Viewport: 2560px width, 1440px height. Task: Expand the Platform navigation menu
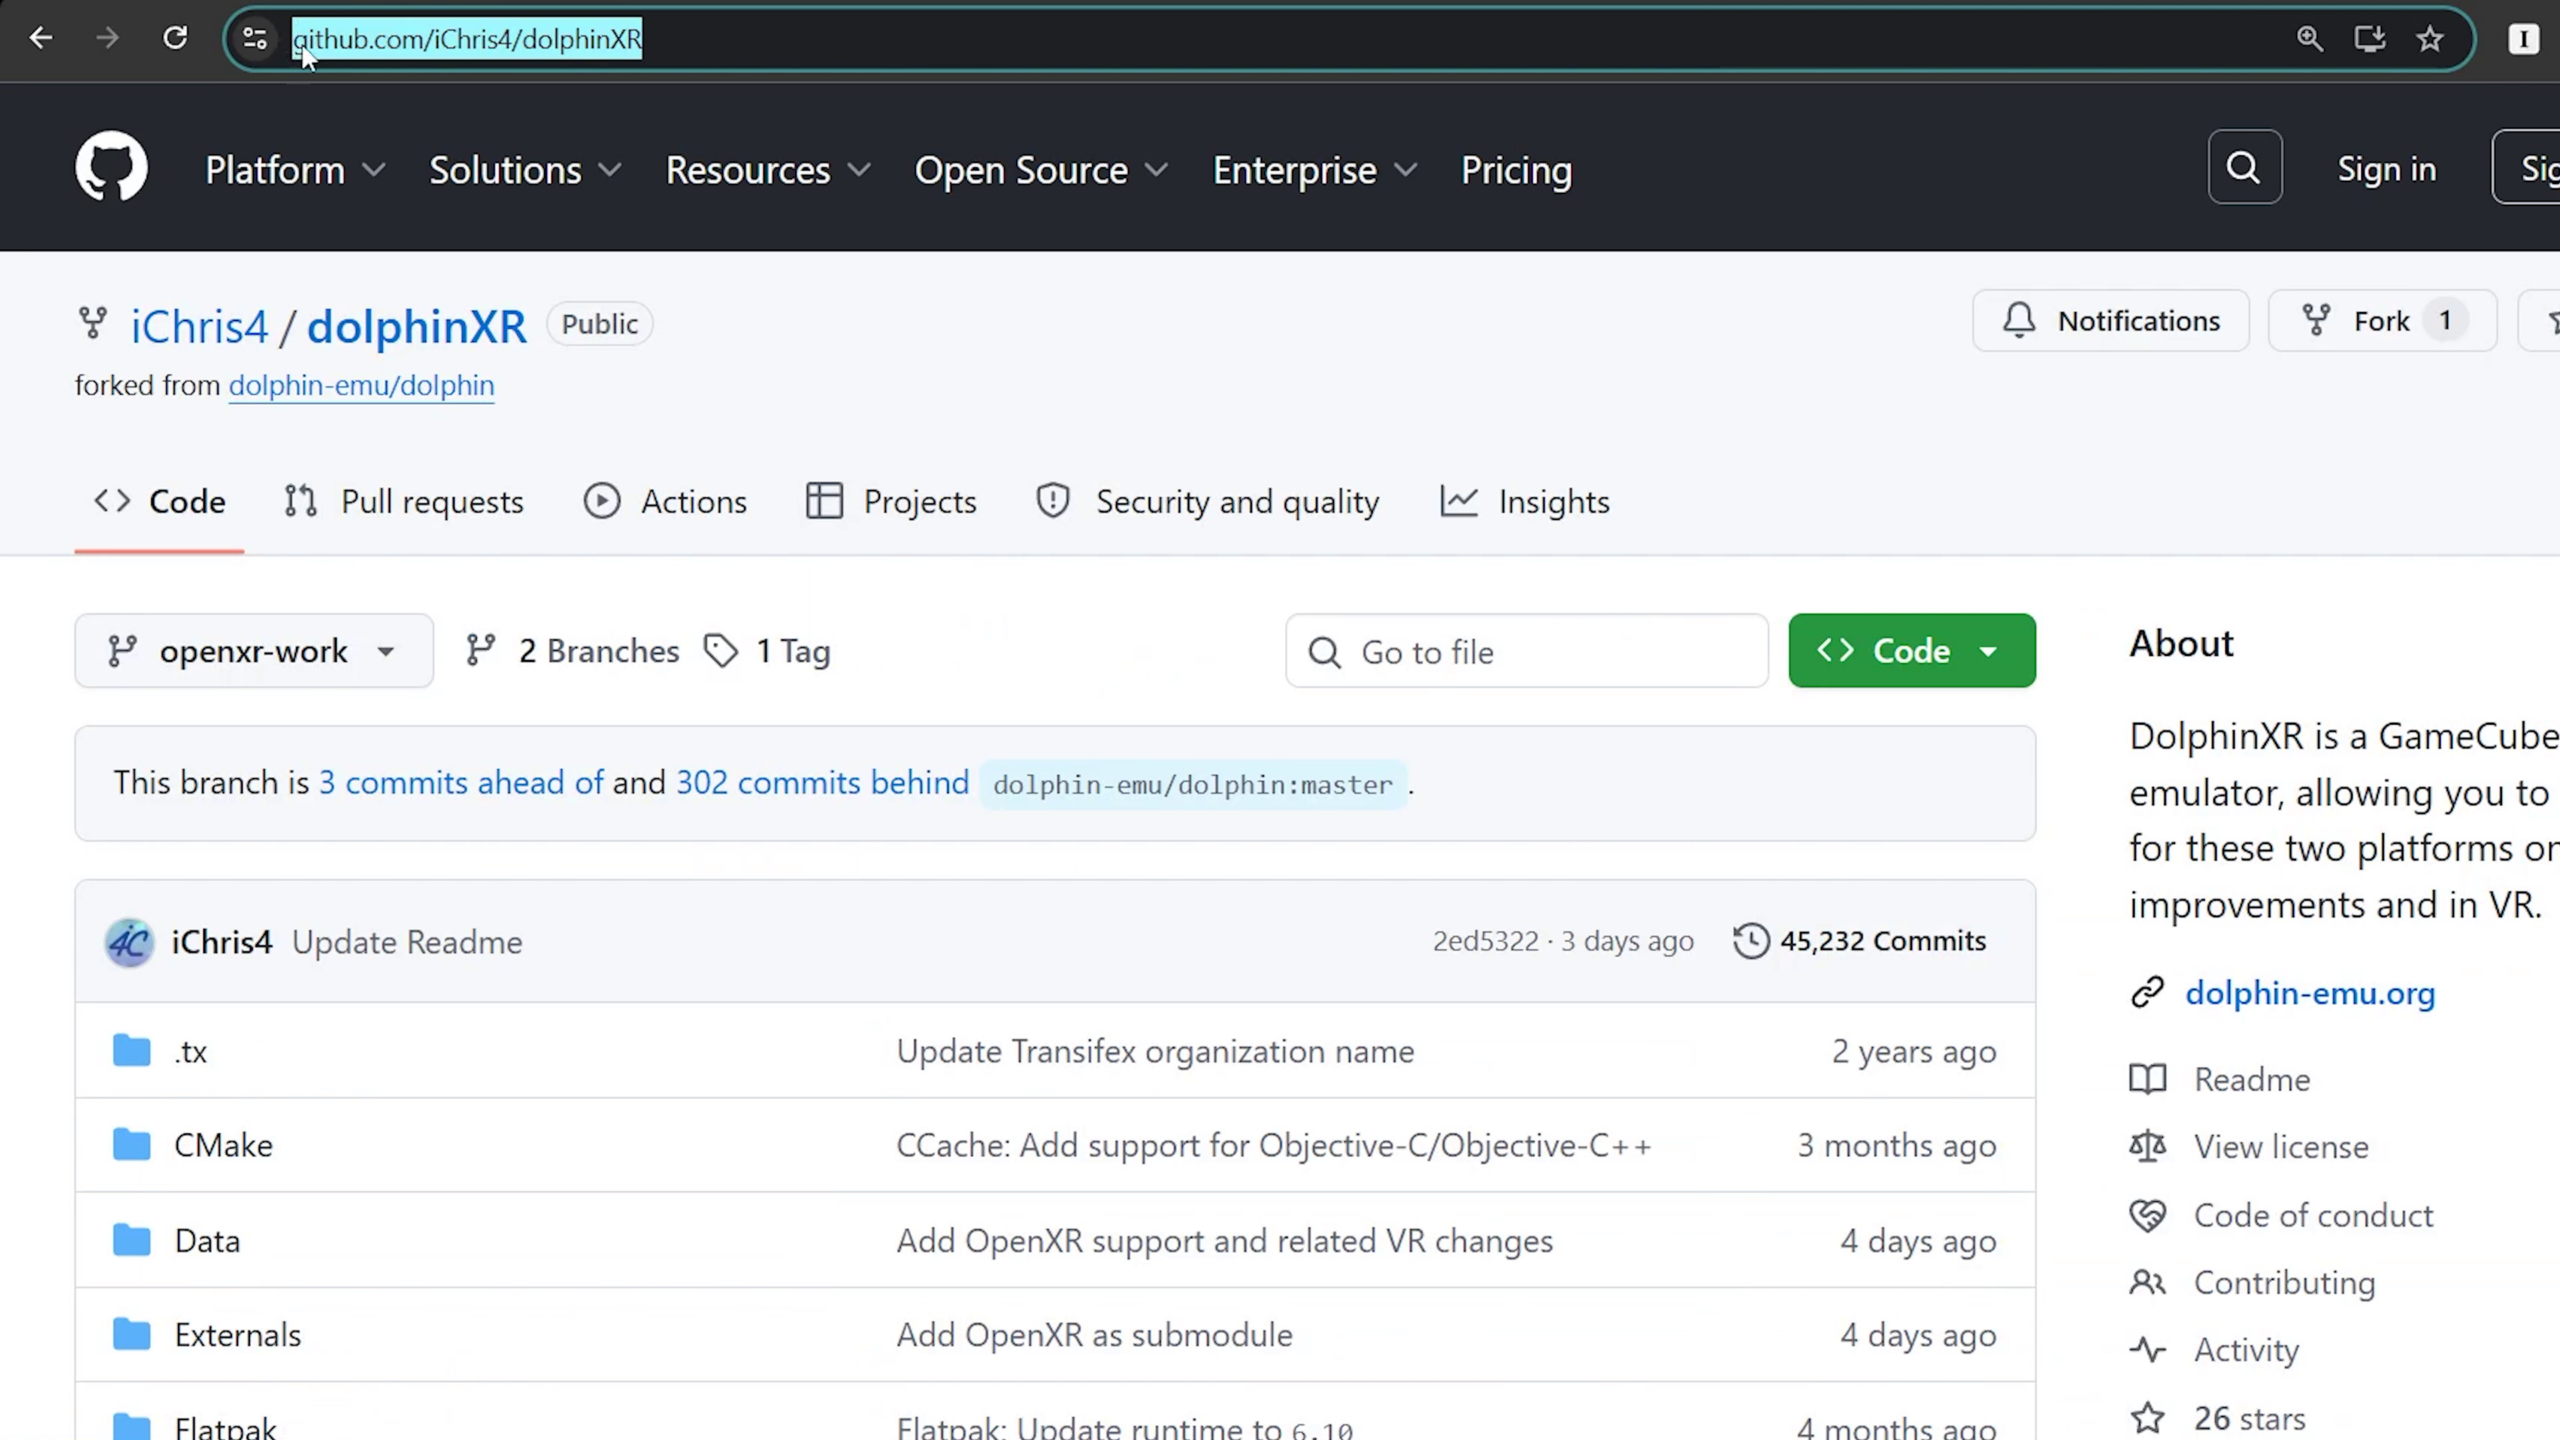294,171
